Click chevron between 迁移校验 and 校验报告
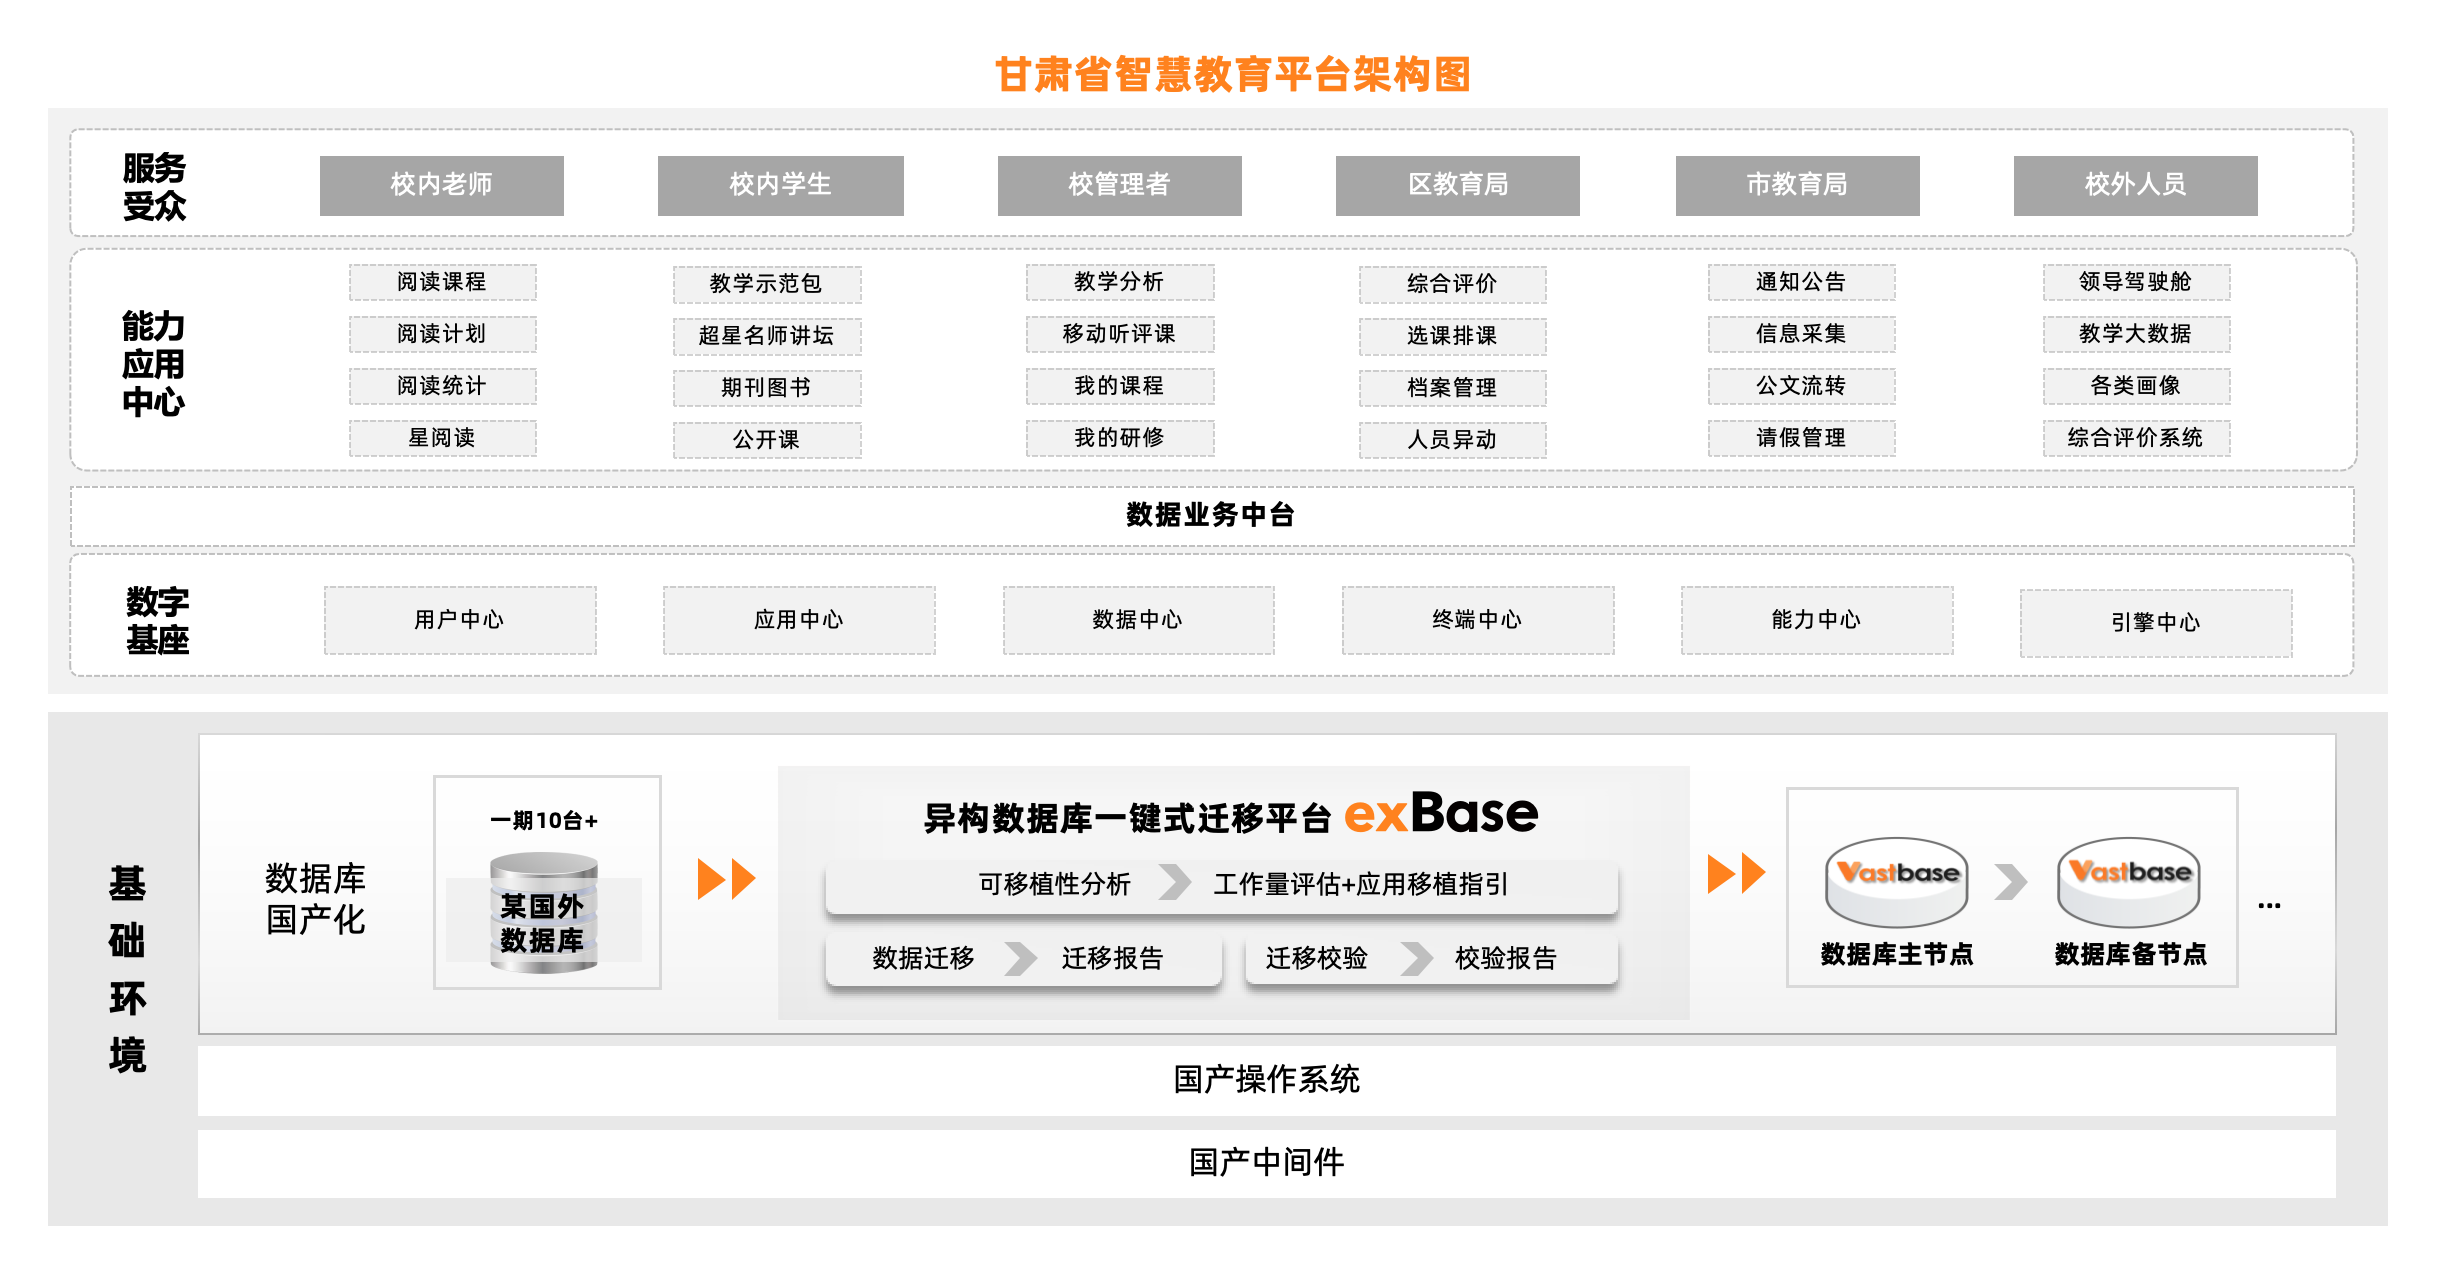The height and width of the screenshot is (1276, 2448). click(1416, 958)
